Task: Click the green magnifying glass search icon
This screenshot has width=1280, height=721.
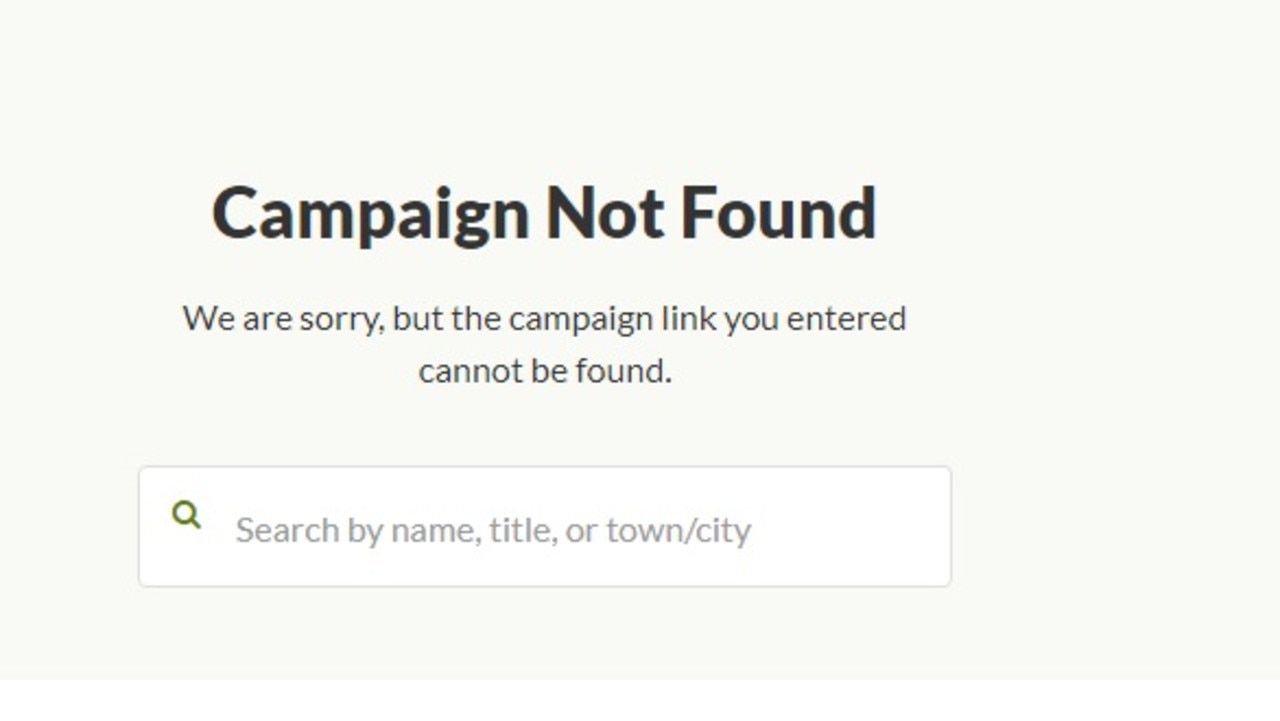Action: (x=186, y=515)
